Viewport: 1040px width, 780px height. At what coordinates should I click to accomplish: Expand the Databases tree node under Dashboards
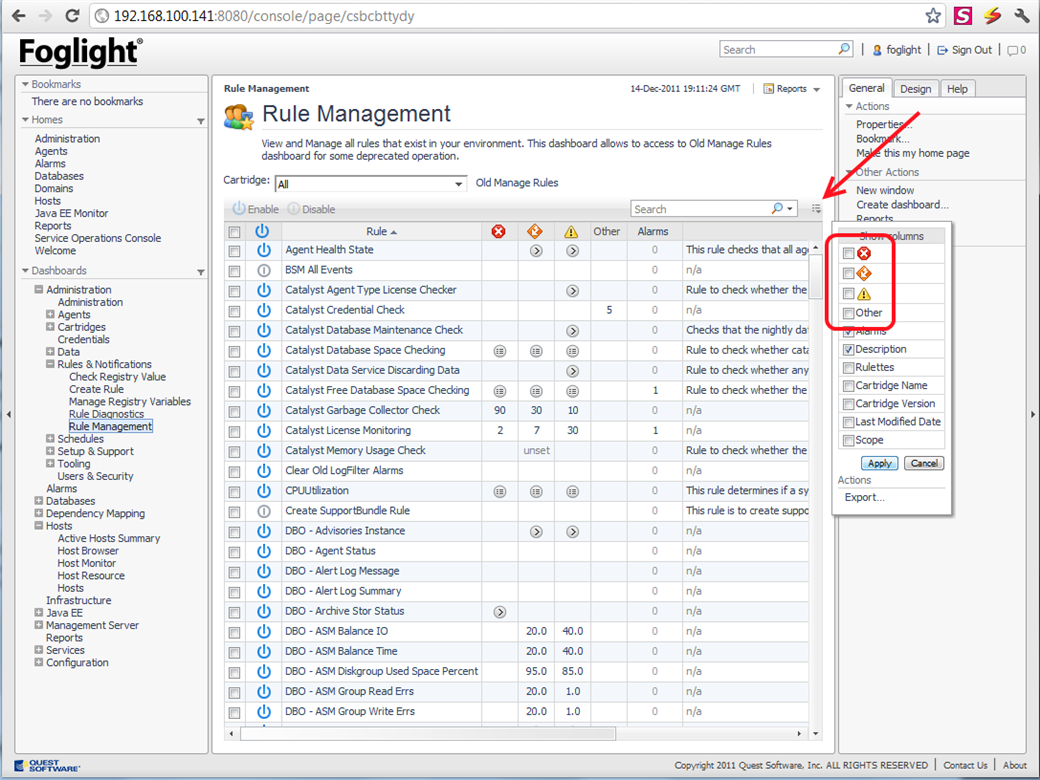[x=38, y=501]
